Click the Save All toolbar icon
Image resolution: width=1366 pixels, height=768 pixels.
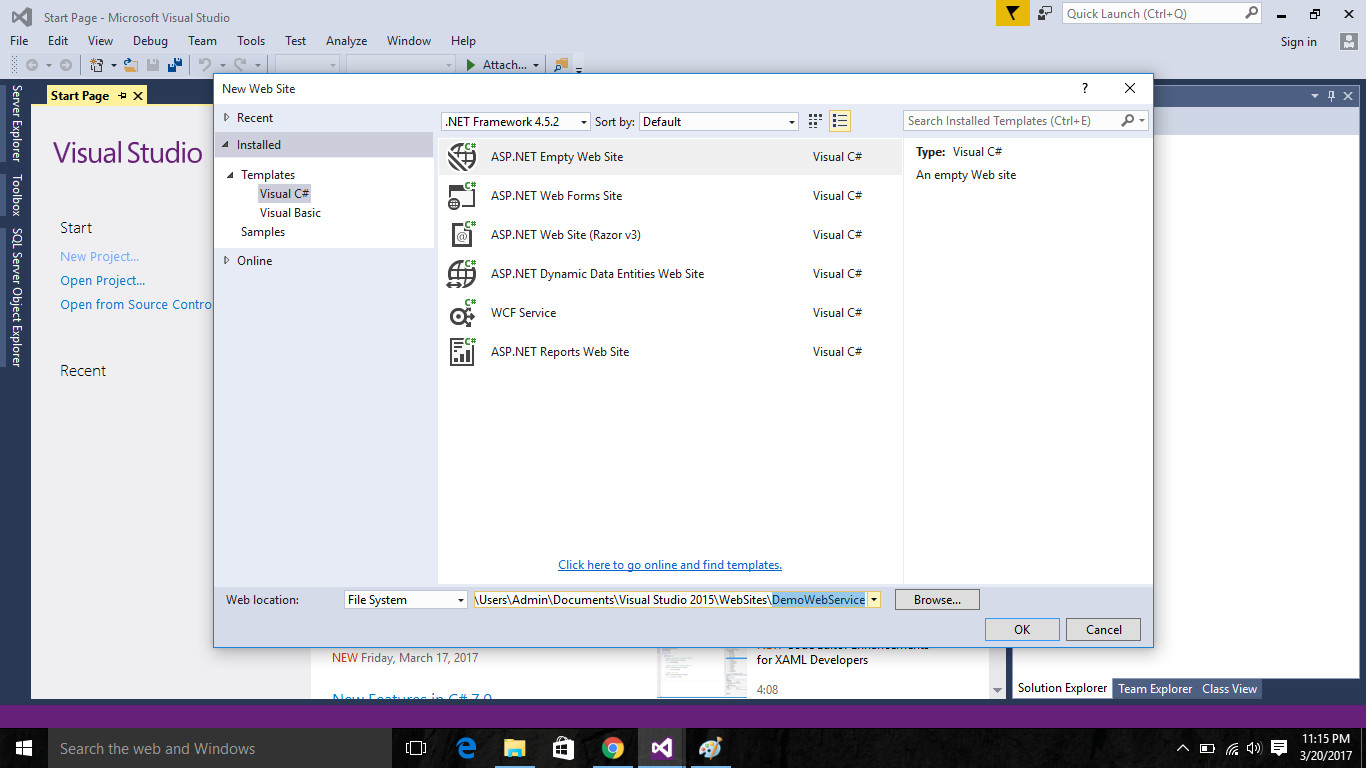(x=175, y=65)
